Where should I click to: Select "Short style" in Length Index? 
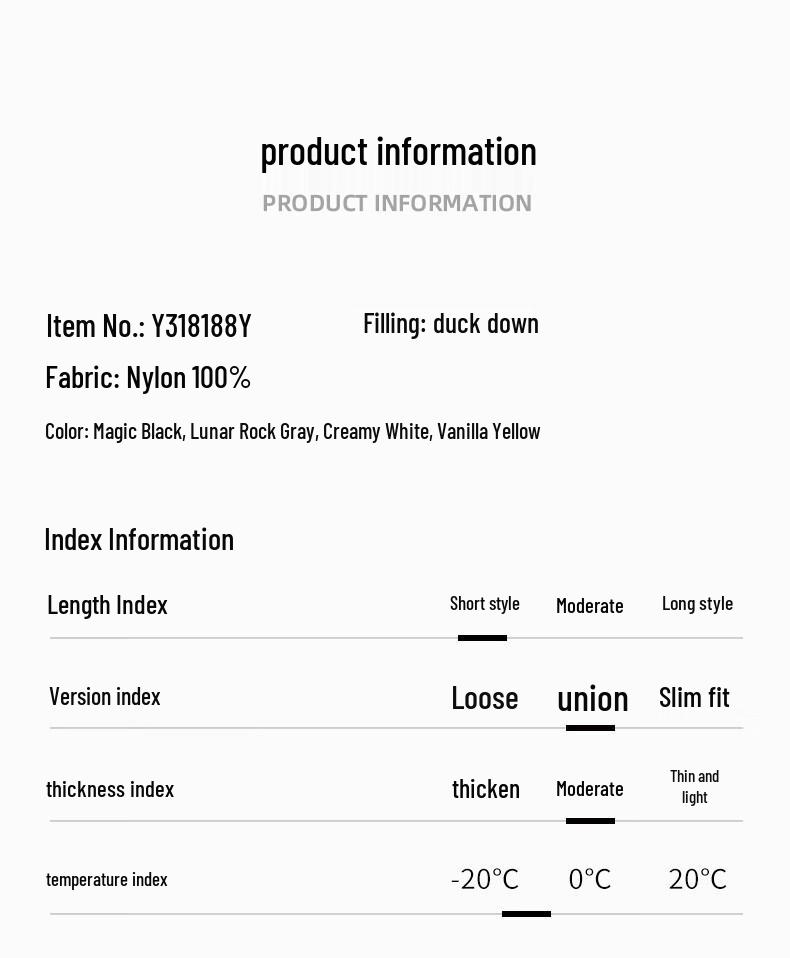(x=484, y=604)
